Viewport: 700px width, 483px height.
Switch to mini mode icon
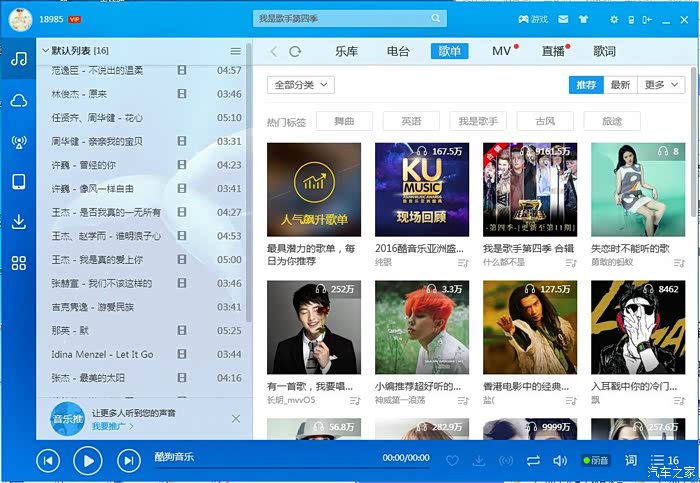647,20
